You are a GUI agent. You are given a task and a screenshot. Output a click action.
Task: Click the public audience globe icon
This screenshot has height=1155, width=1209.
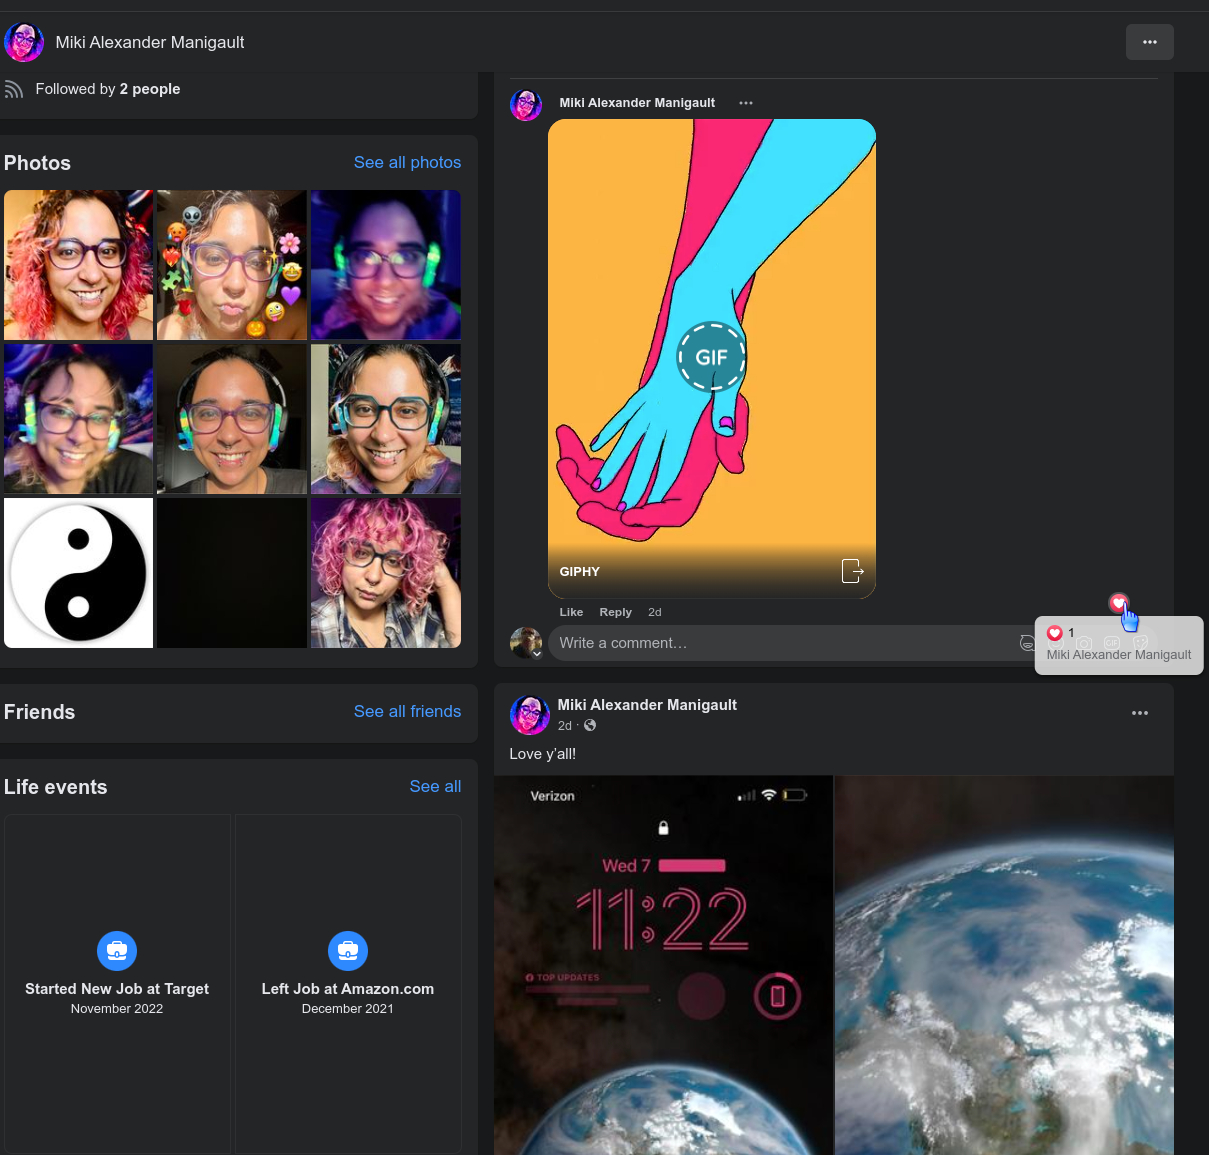coord(590,726)
